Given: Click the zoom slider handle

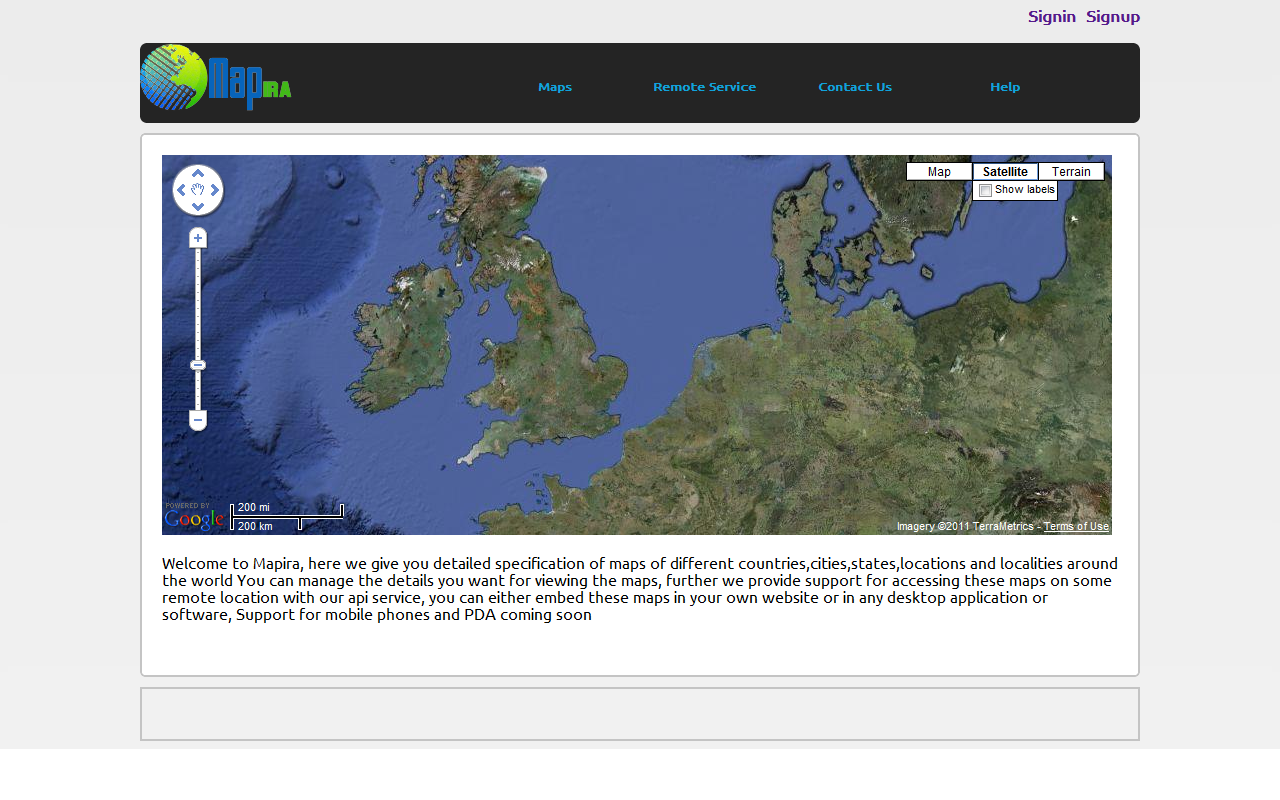Looking at the screenshot, I should pyautogui.click(x=198, y=365).
